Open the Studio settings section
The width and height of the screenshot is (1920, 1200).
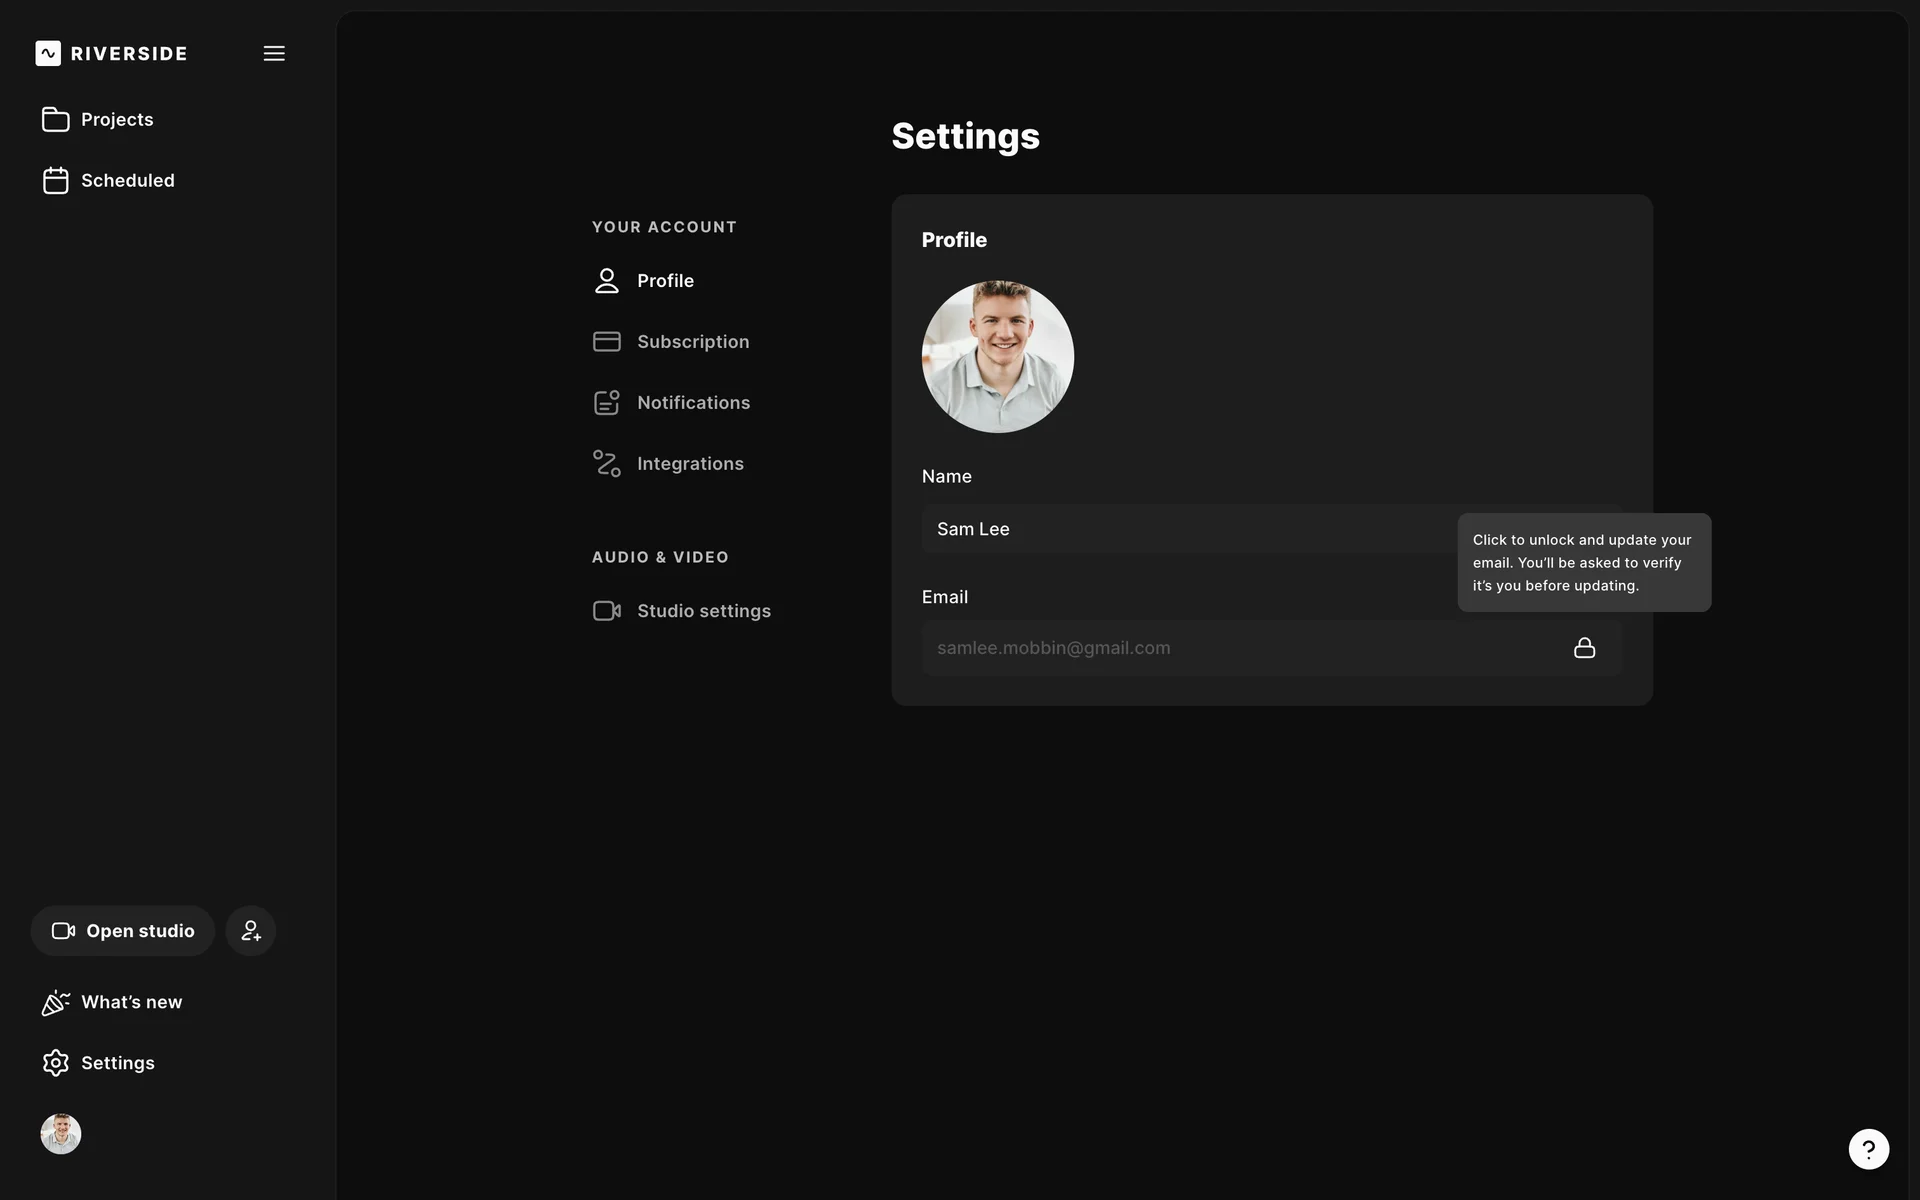(x=703, y=611)
